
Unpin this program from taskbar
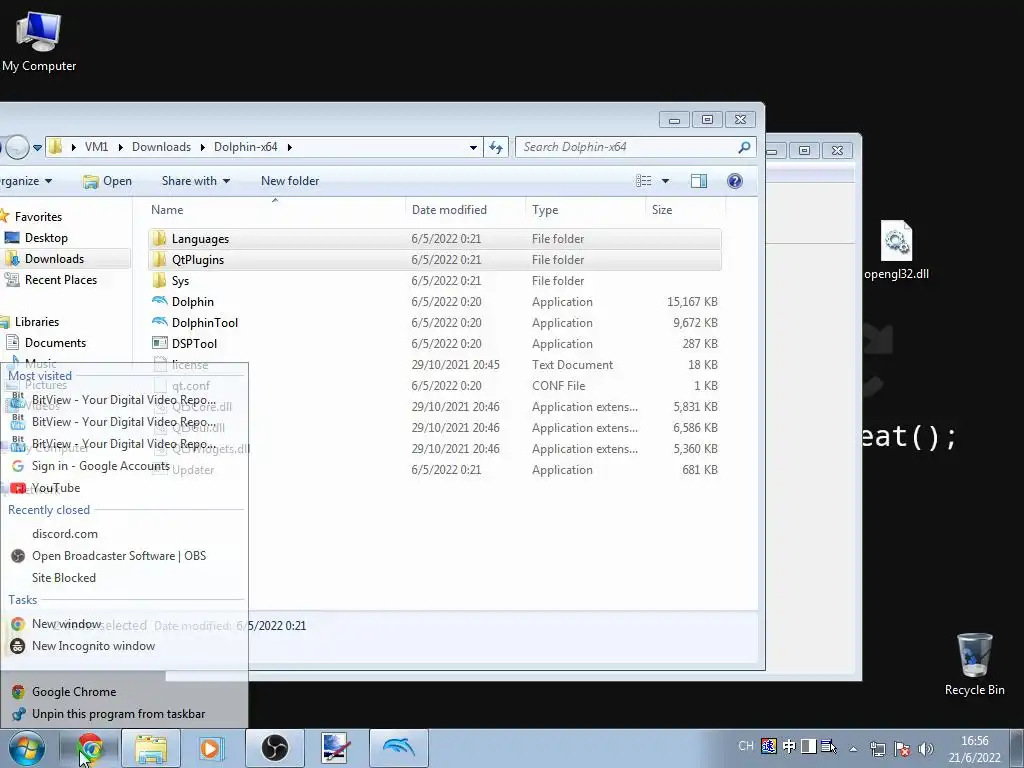pyautogui.click(x=118, y=714)
